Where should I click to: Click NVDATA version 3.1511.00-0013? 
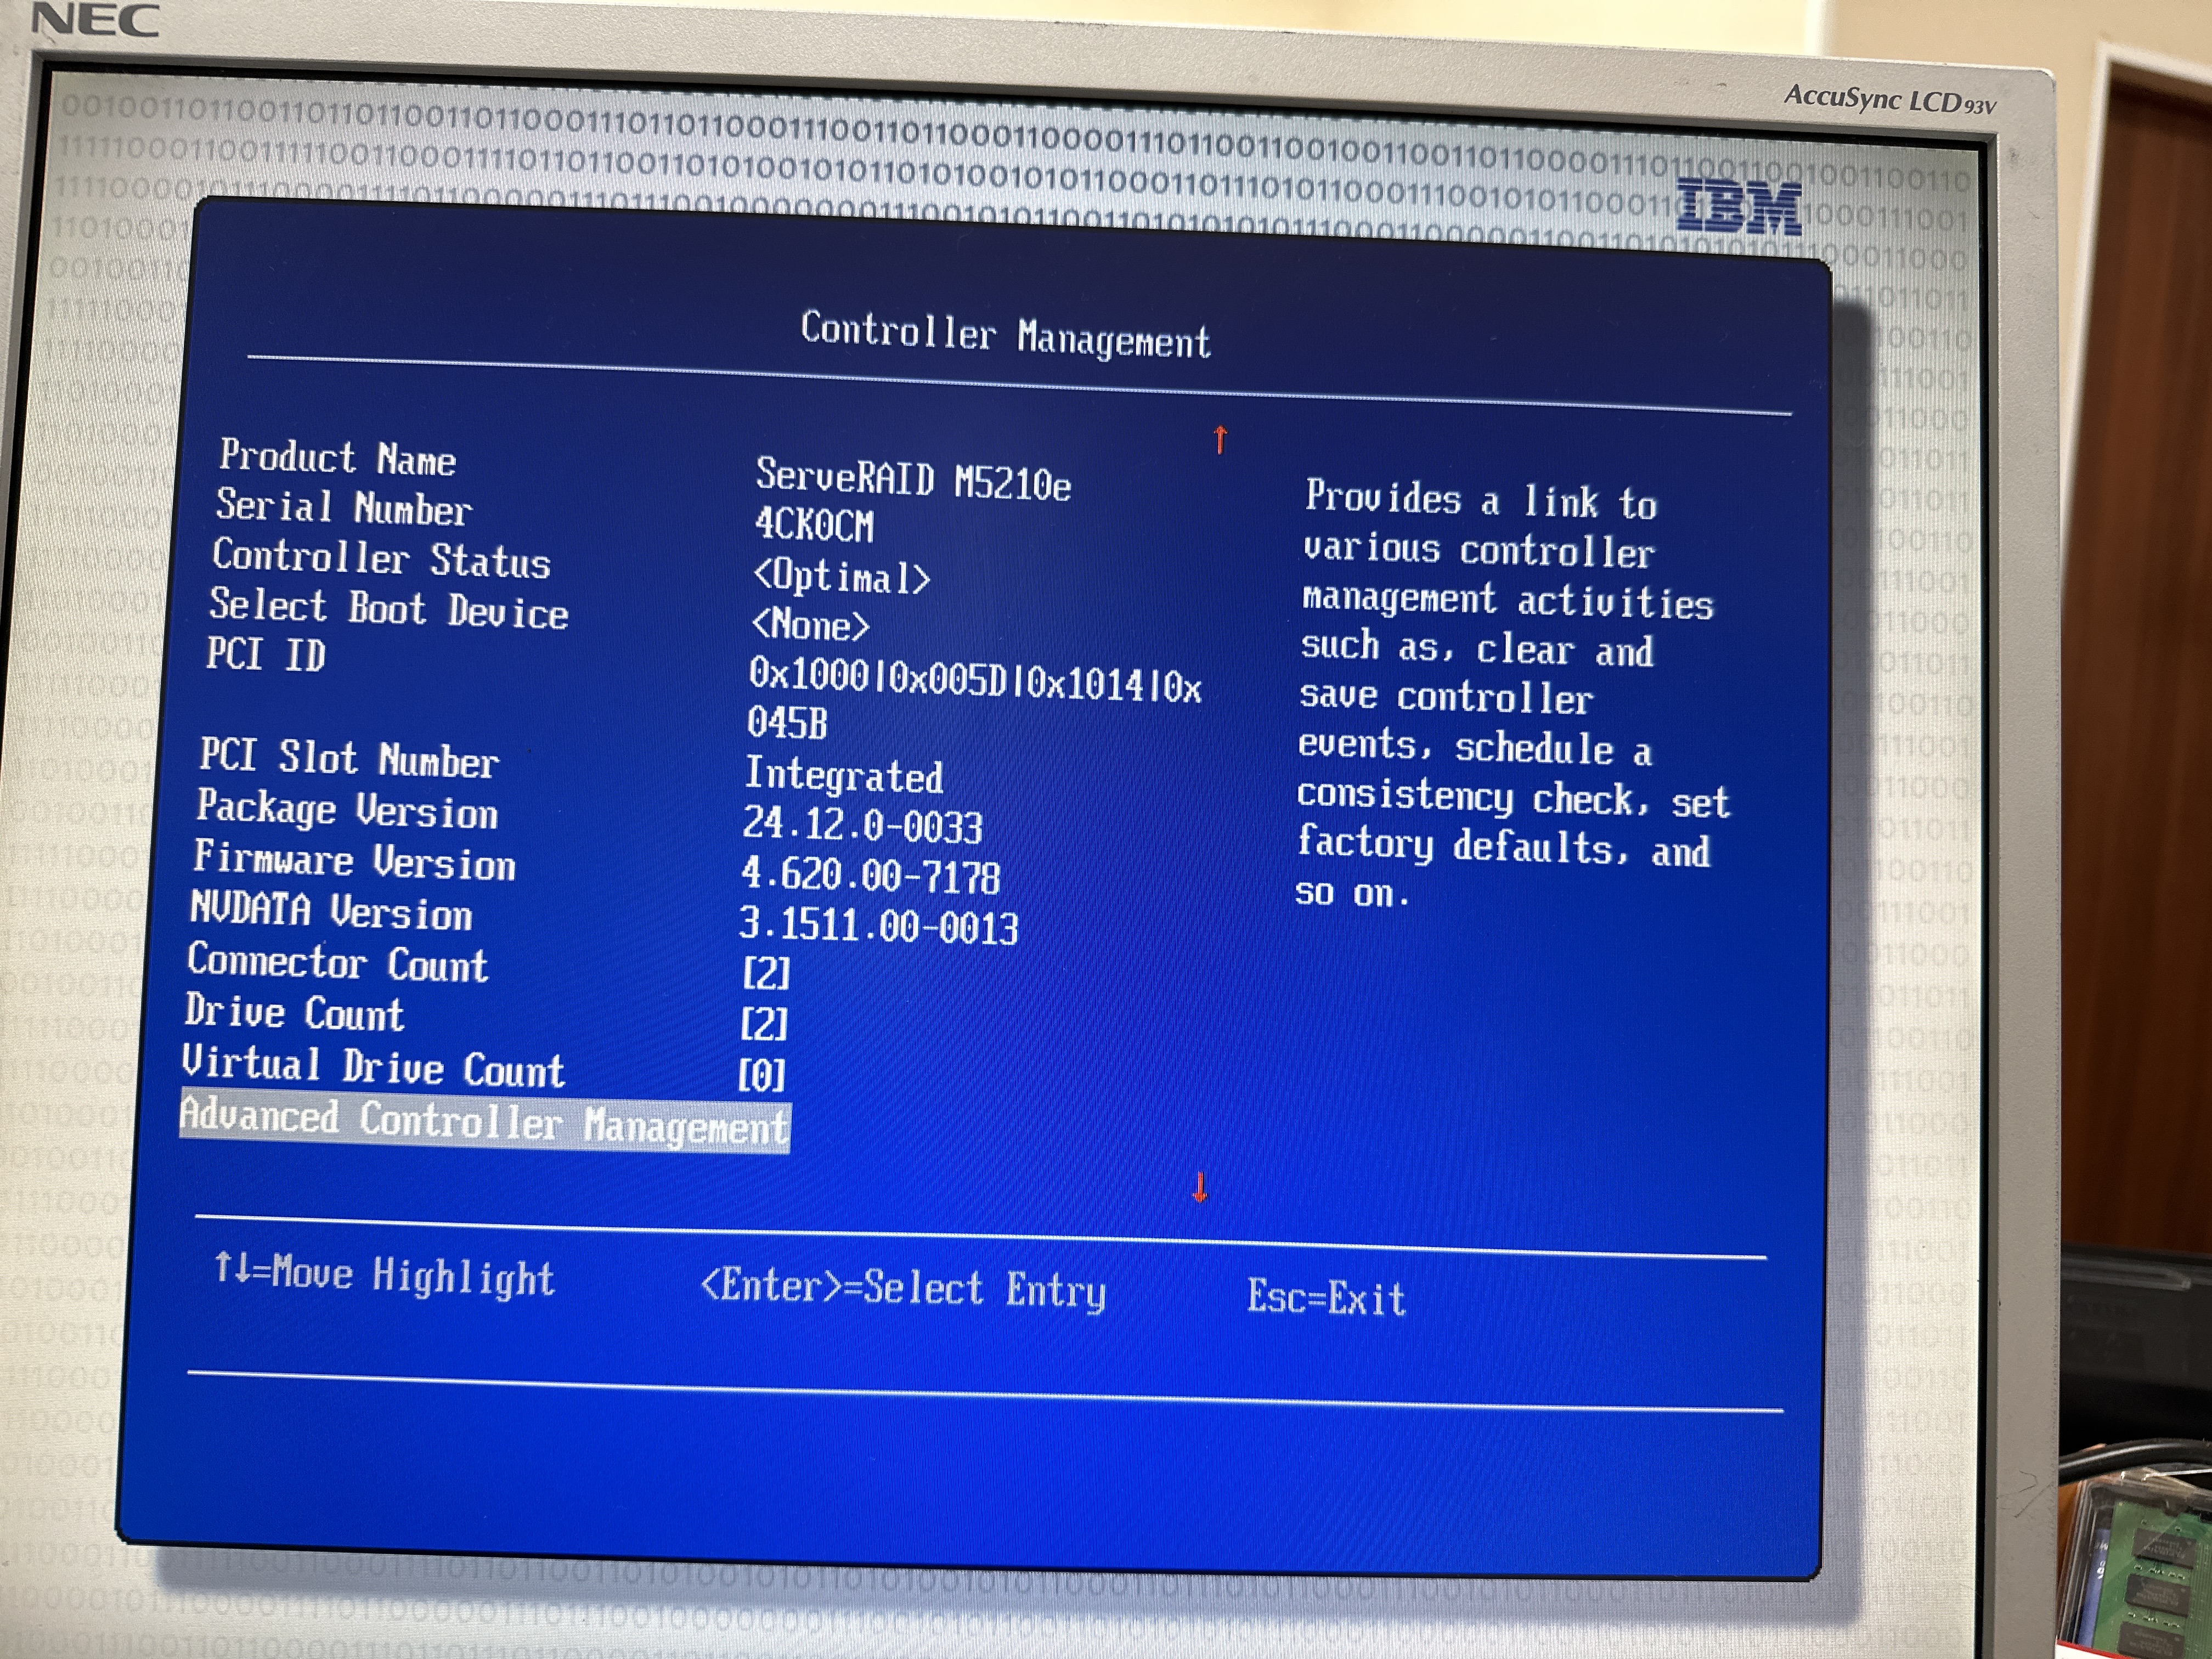(878, 925)
